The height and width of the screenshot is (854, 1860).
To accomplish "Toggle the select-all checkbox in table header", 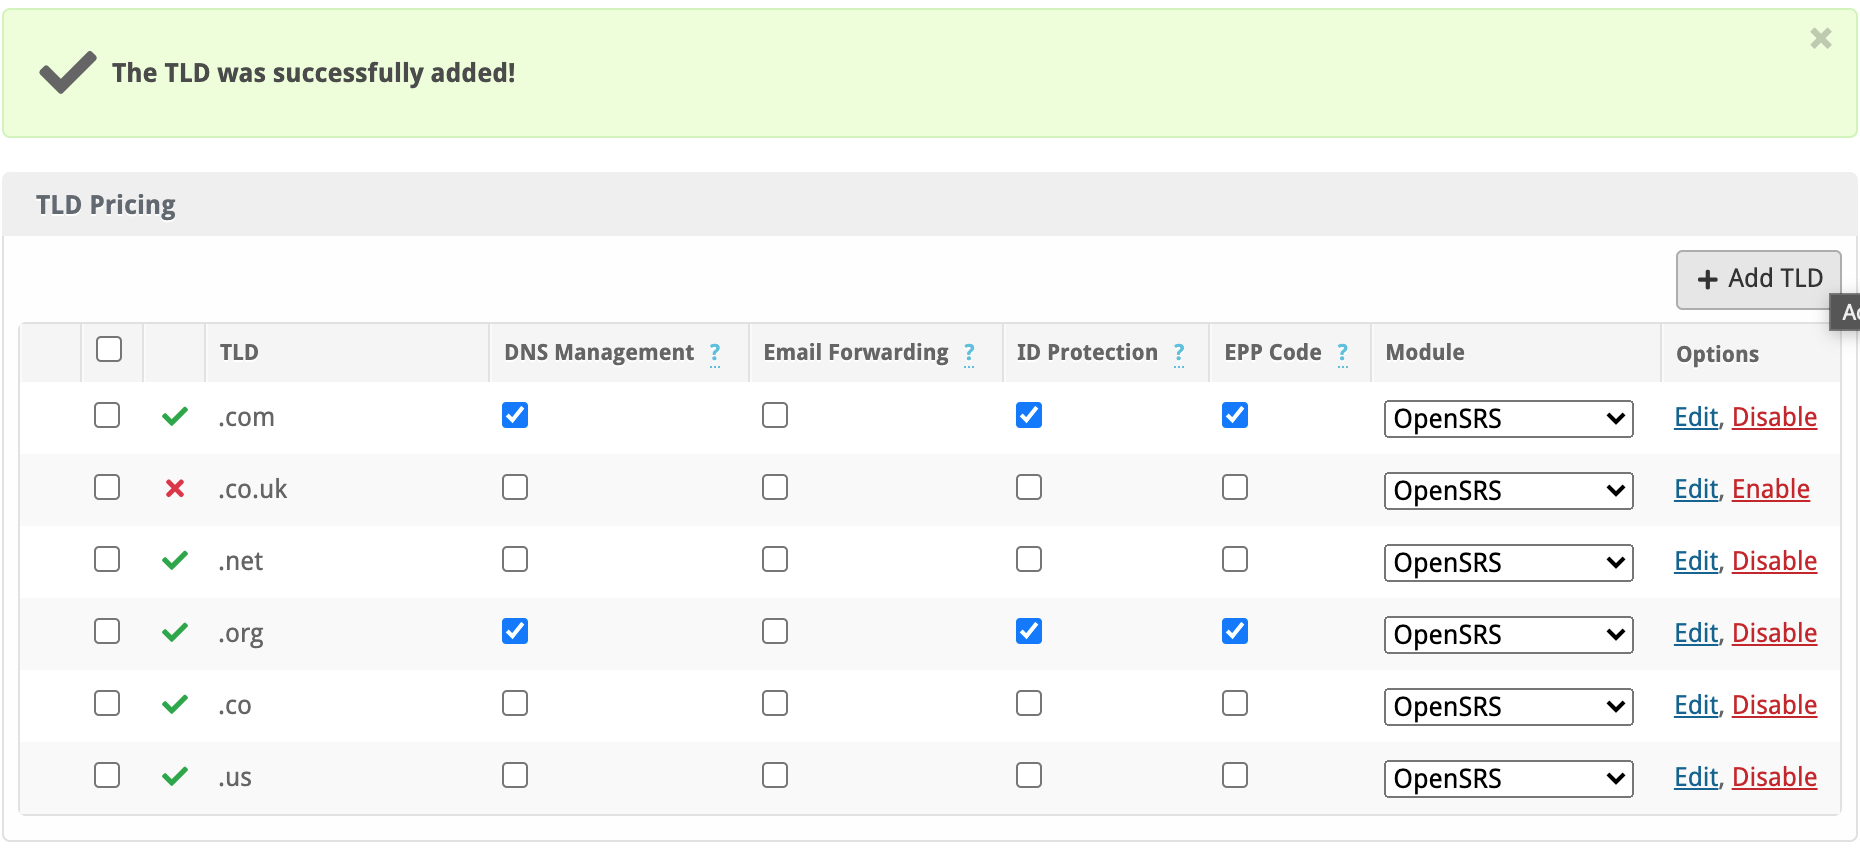I will (109, 349).
